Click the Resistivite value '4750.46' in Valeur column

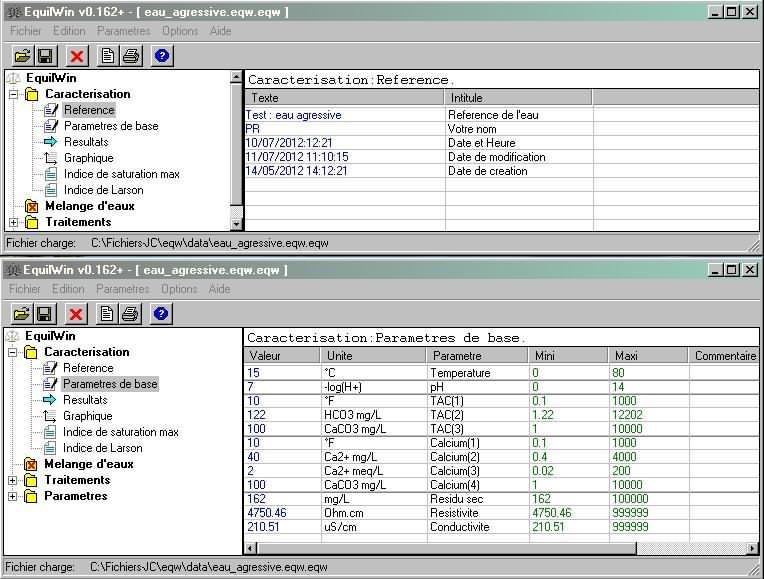282,513
